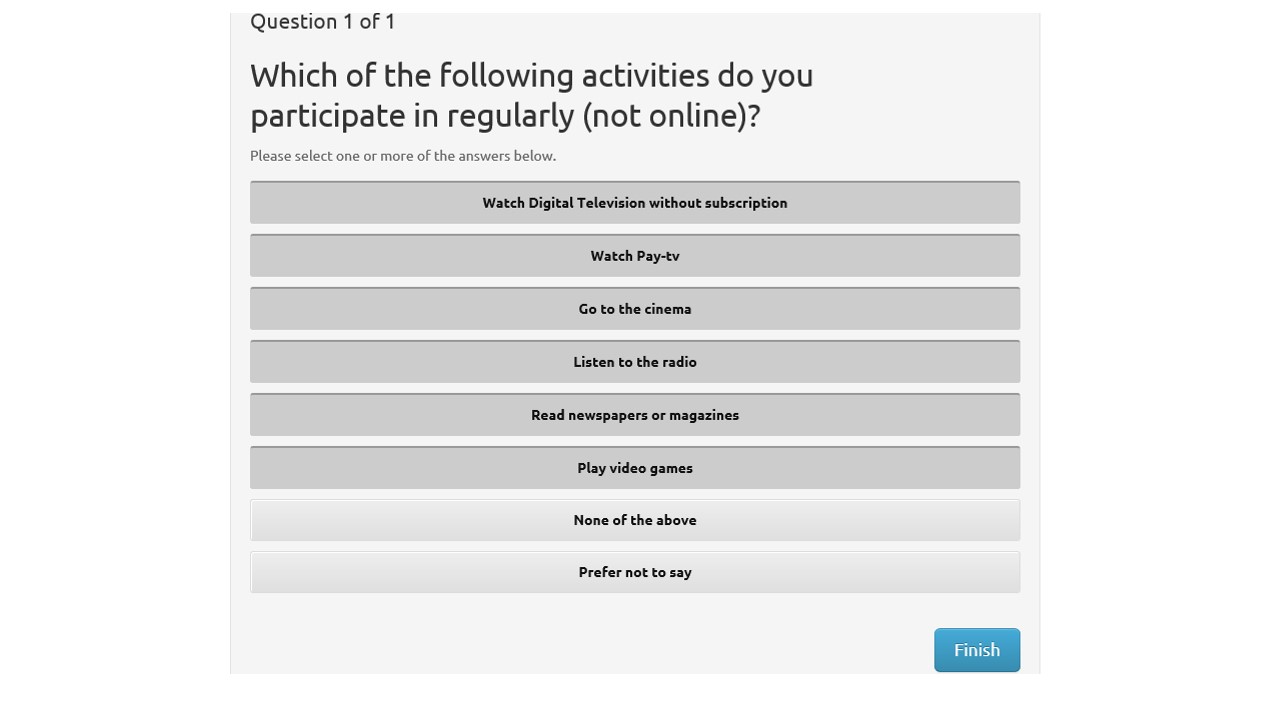Pick Read newspapers or magazines

(634, 415)
